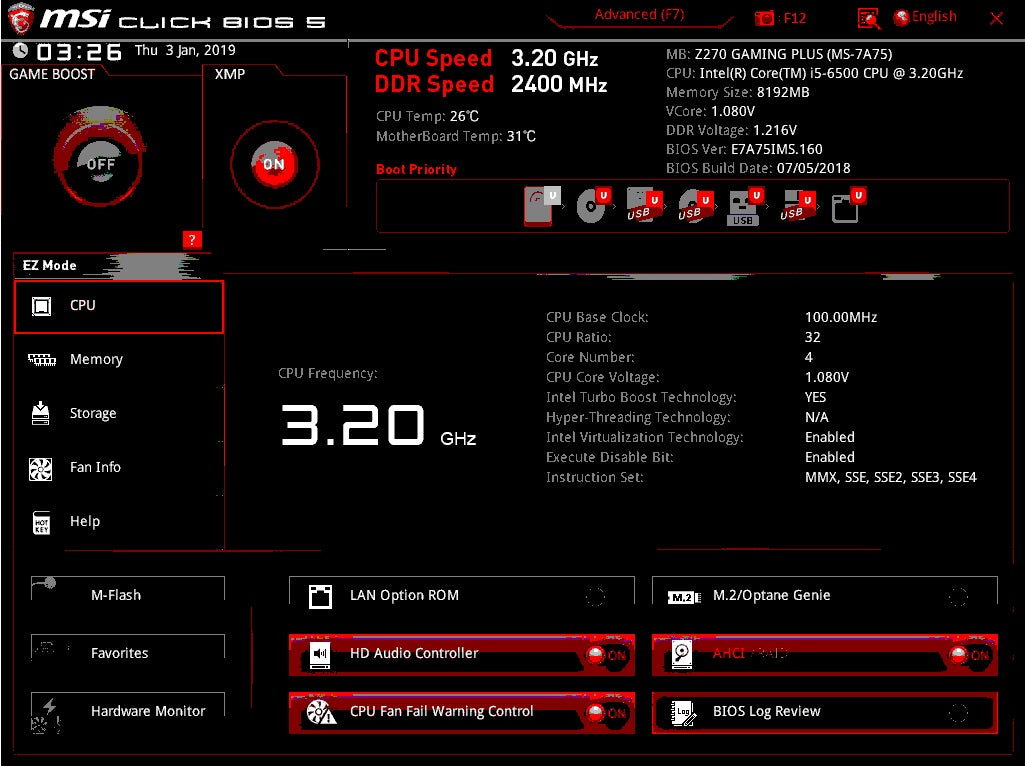
Task: Click the F12 screenshot label
Action: [794, 18]
